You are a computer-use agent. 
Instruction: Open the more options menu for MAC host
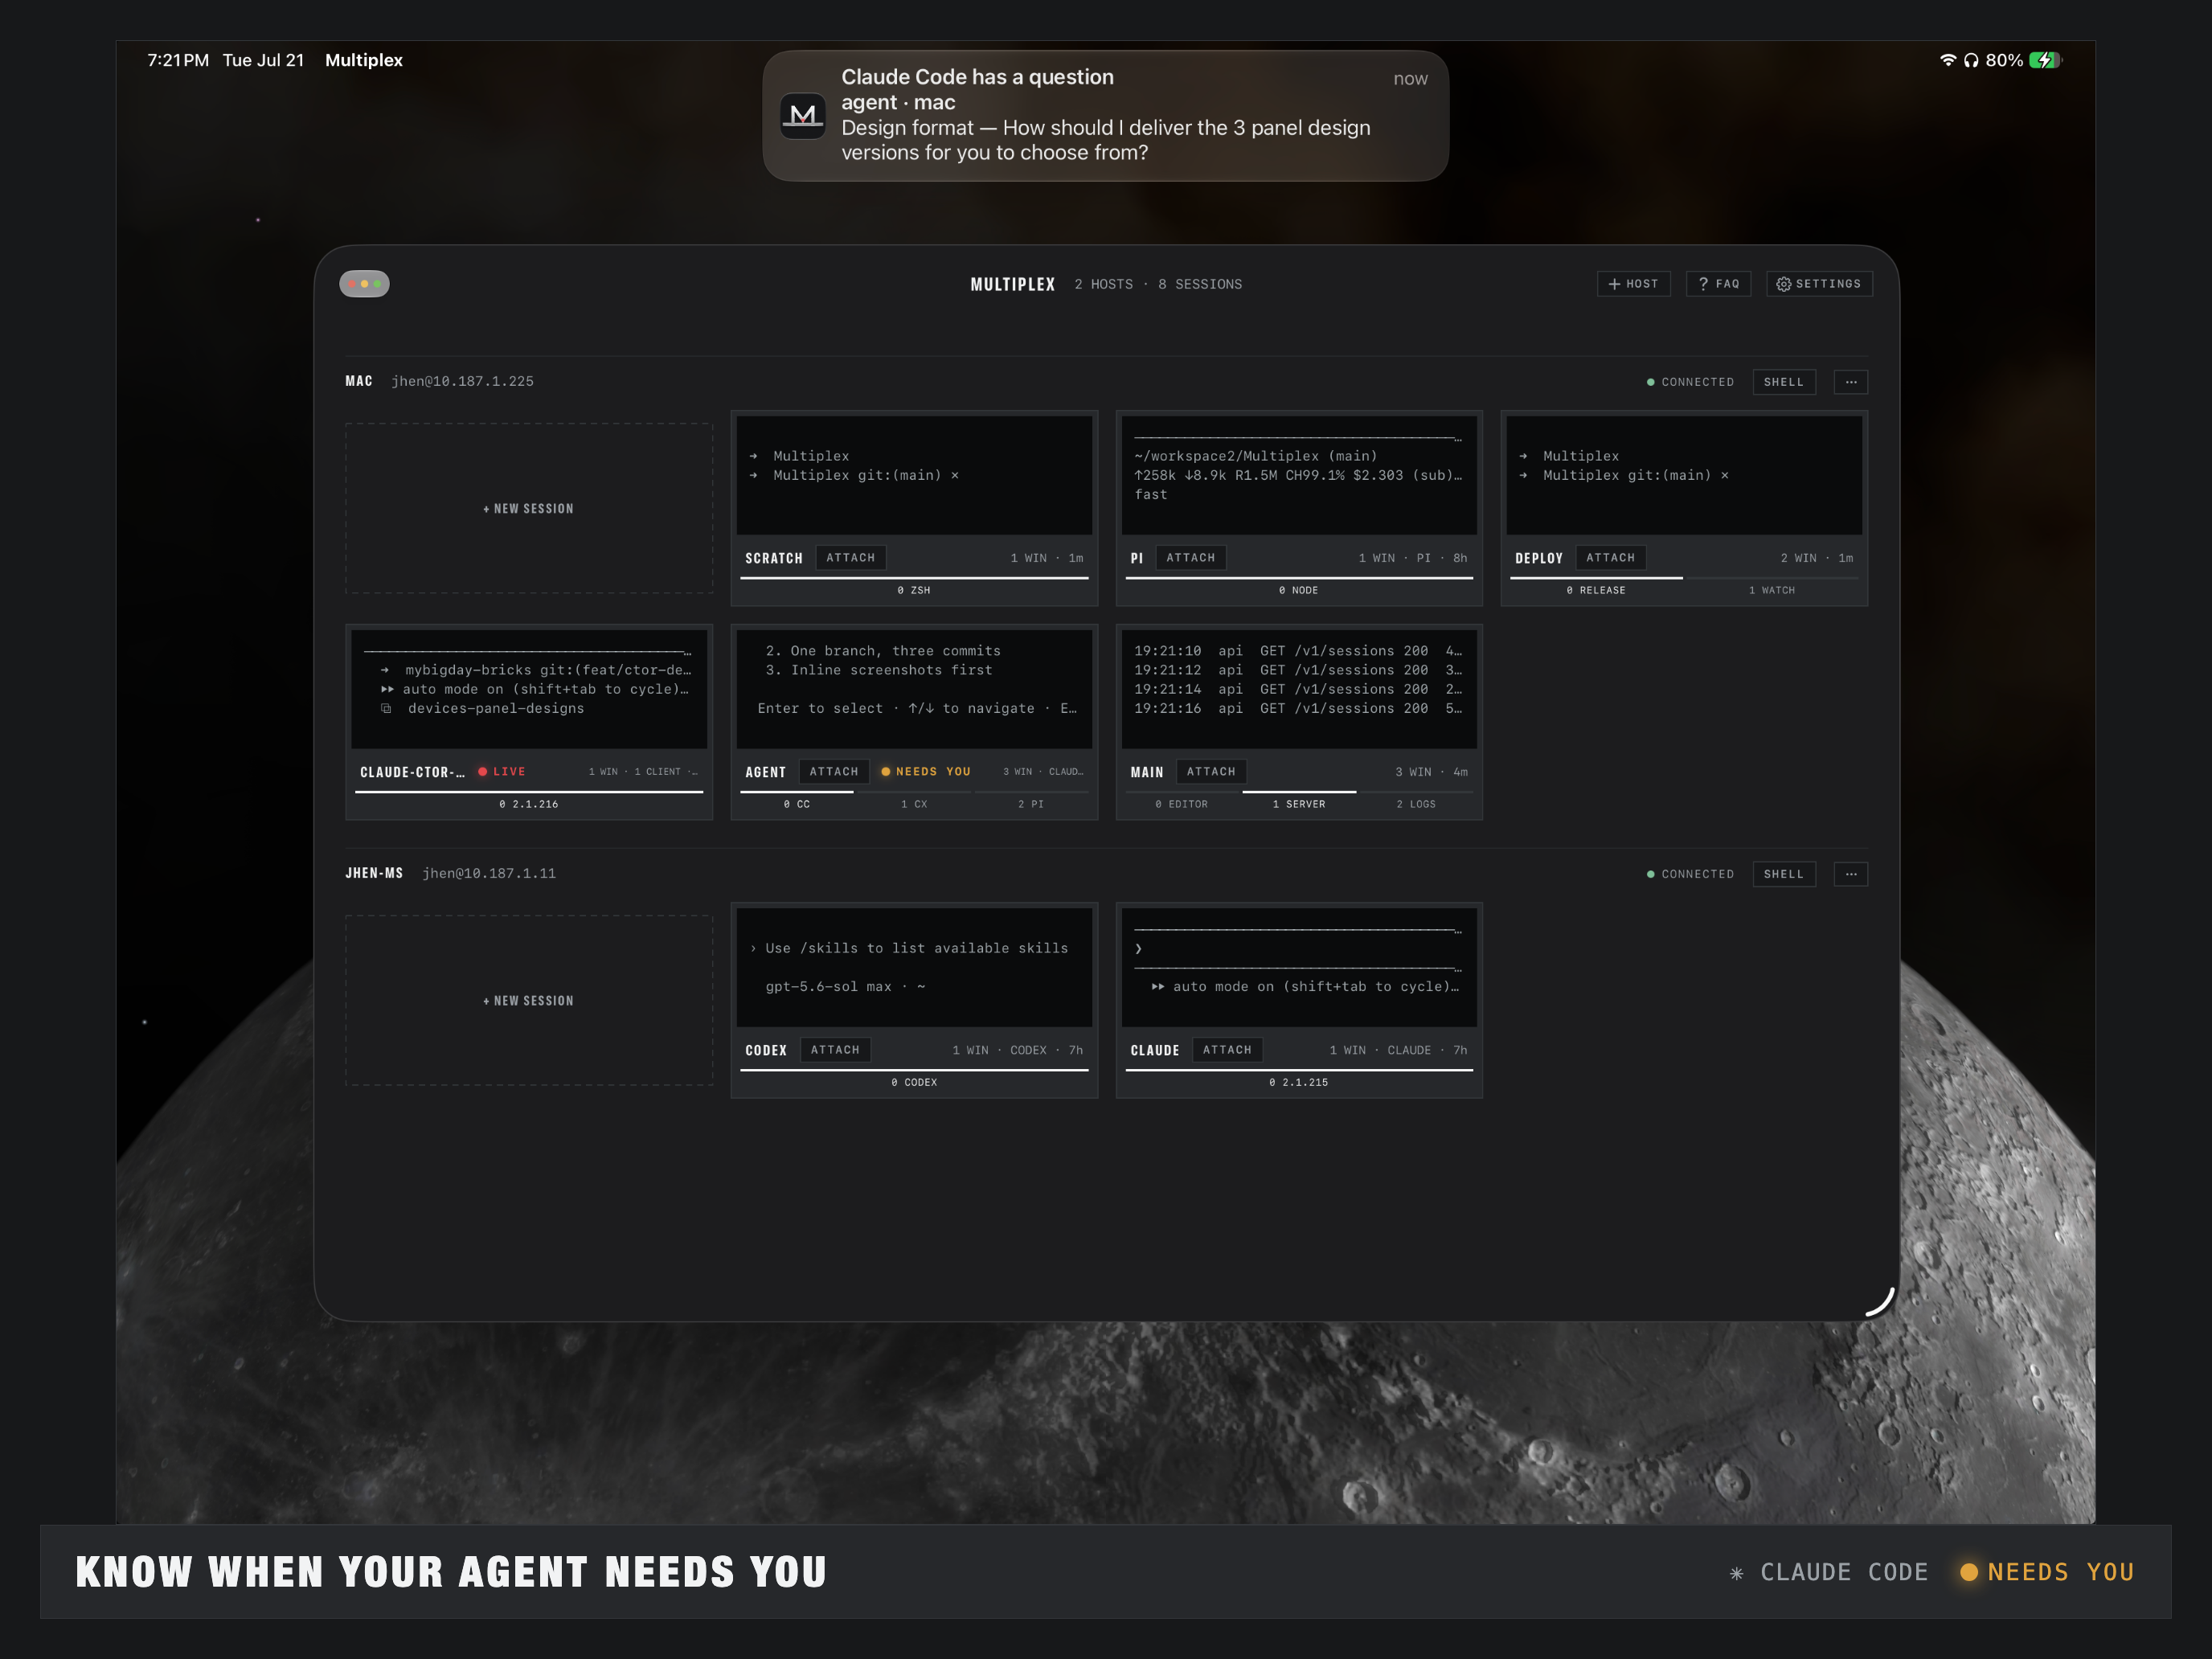click(1851, 382)
